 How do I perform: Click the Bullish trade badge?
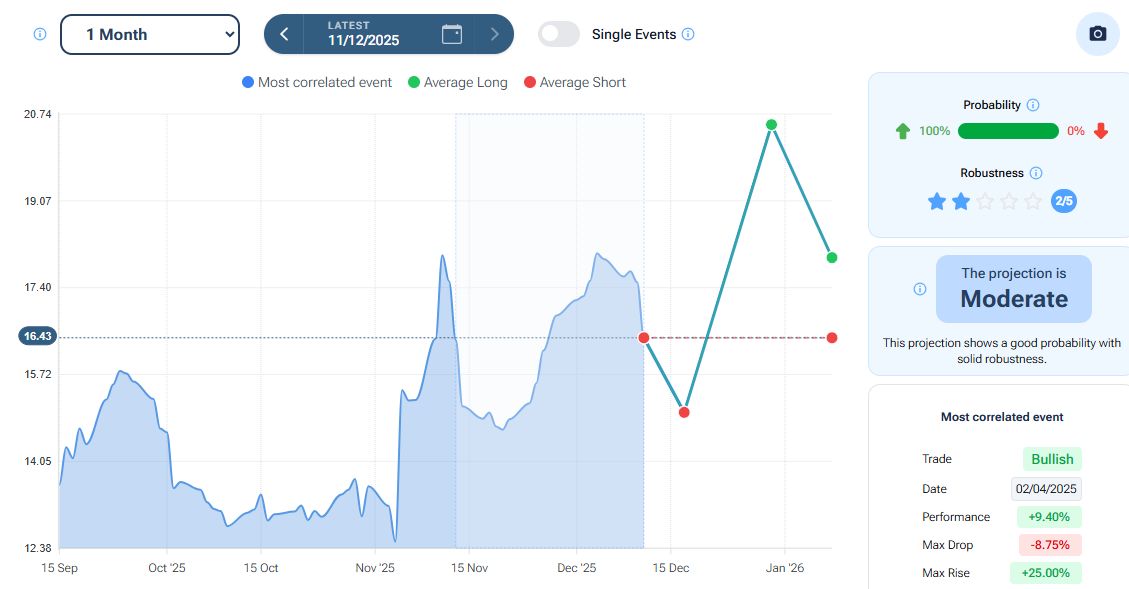tap(1052, 459)
